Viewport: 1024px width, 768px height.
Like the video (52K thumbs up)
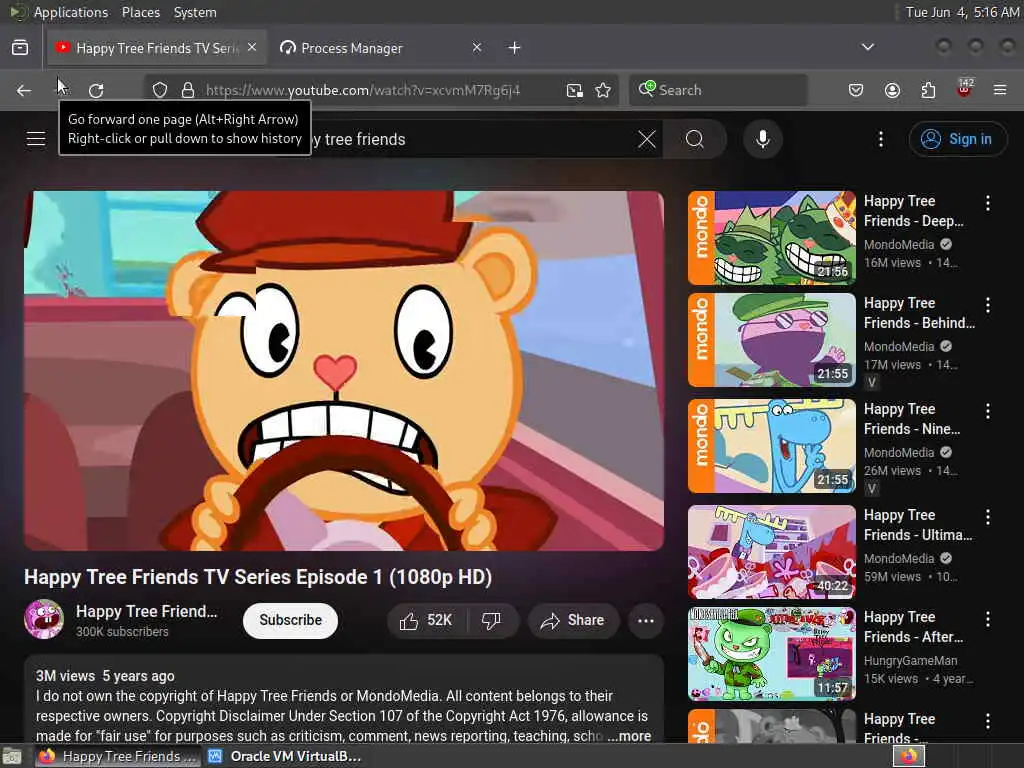426,620
